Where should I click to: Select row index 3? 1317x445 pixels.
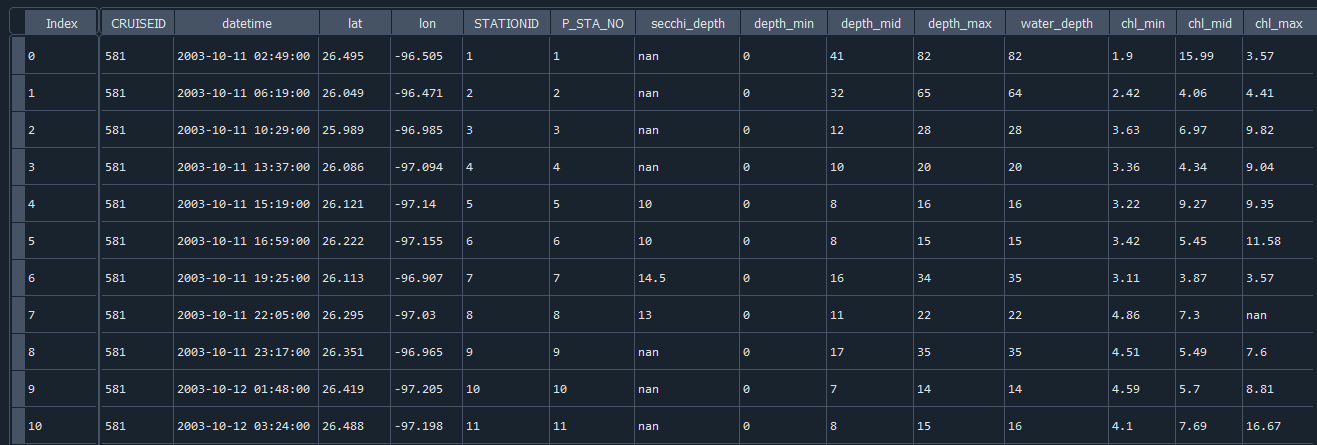pyautogui.click(x=61, y=166)
